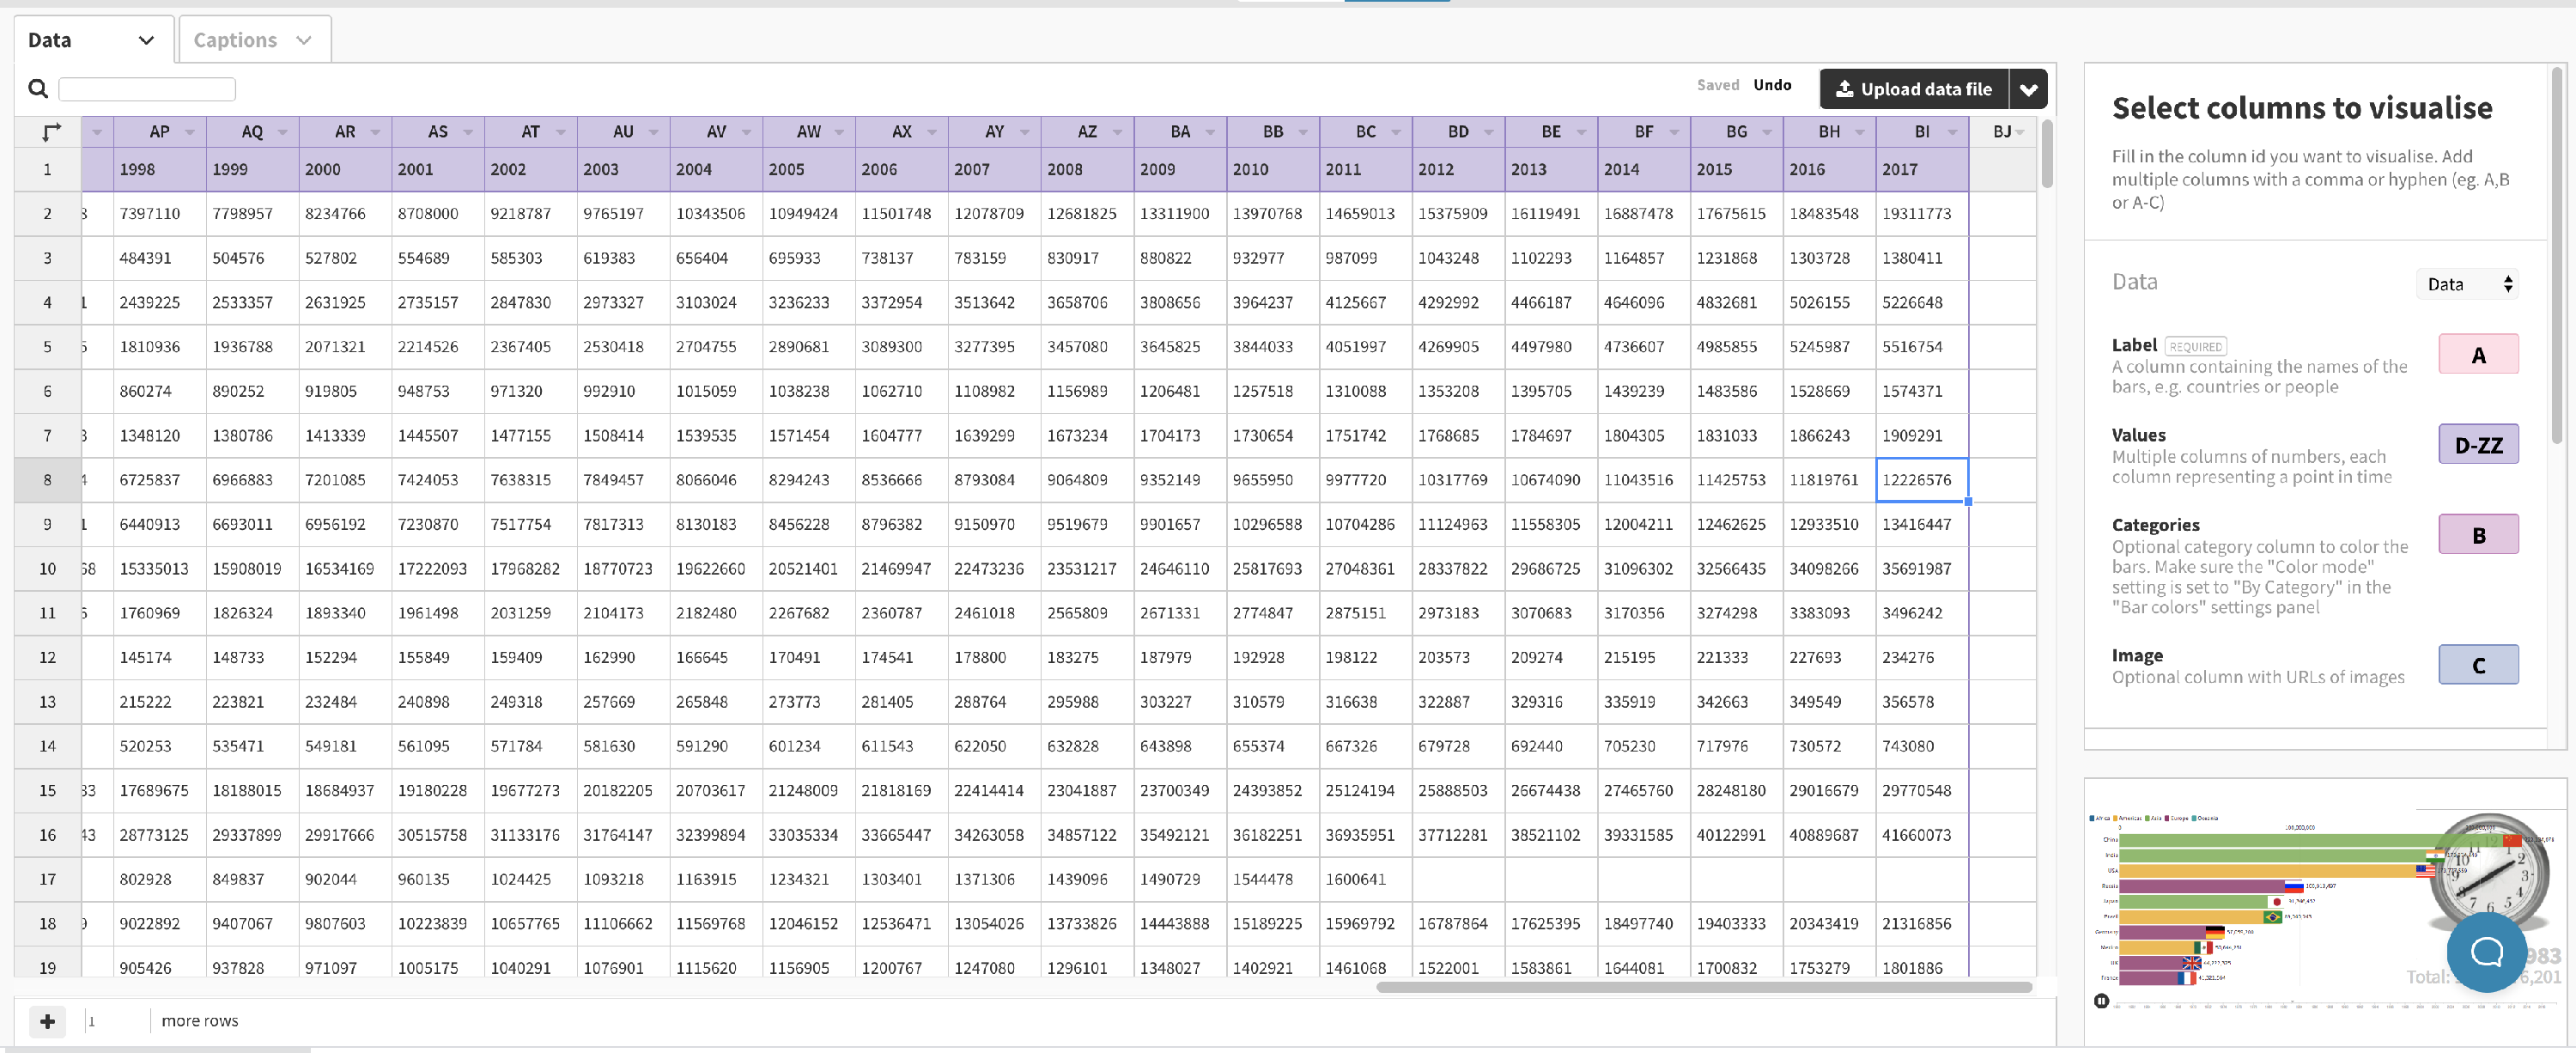Click the plus icon to add more rows
Image resolution: width=2576 pixels, height=1053 pixels.
click(x=46, y=1021)
